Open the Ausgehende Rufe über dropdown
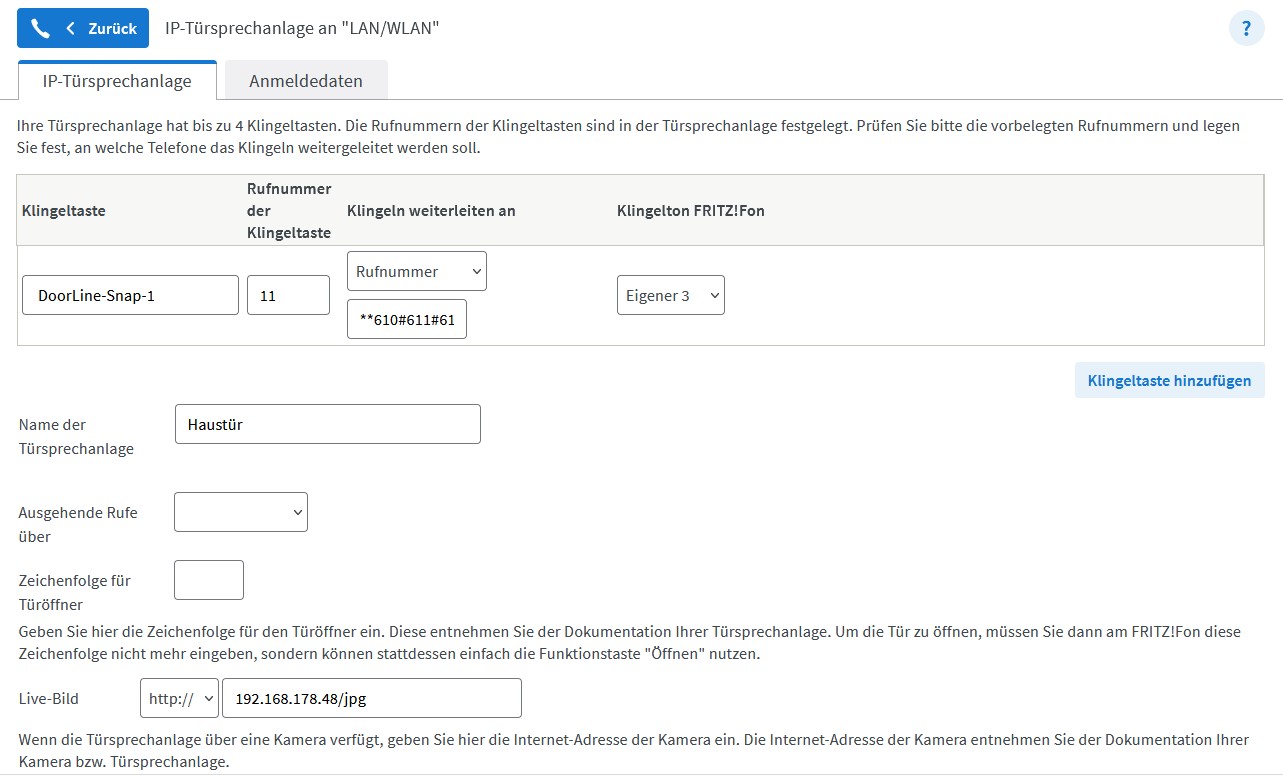 [240, 512]
